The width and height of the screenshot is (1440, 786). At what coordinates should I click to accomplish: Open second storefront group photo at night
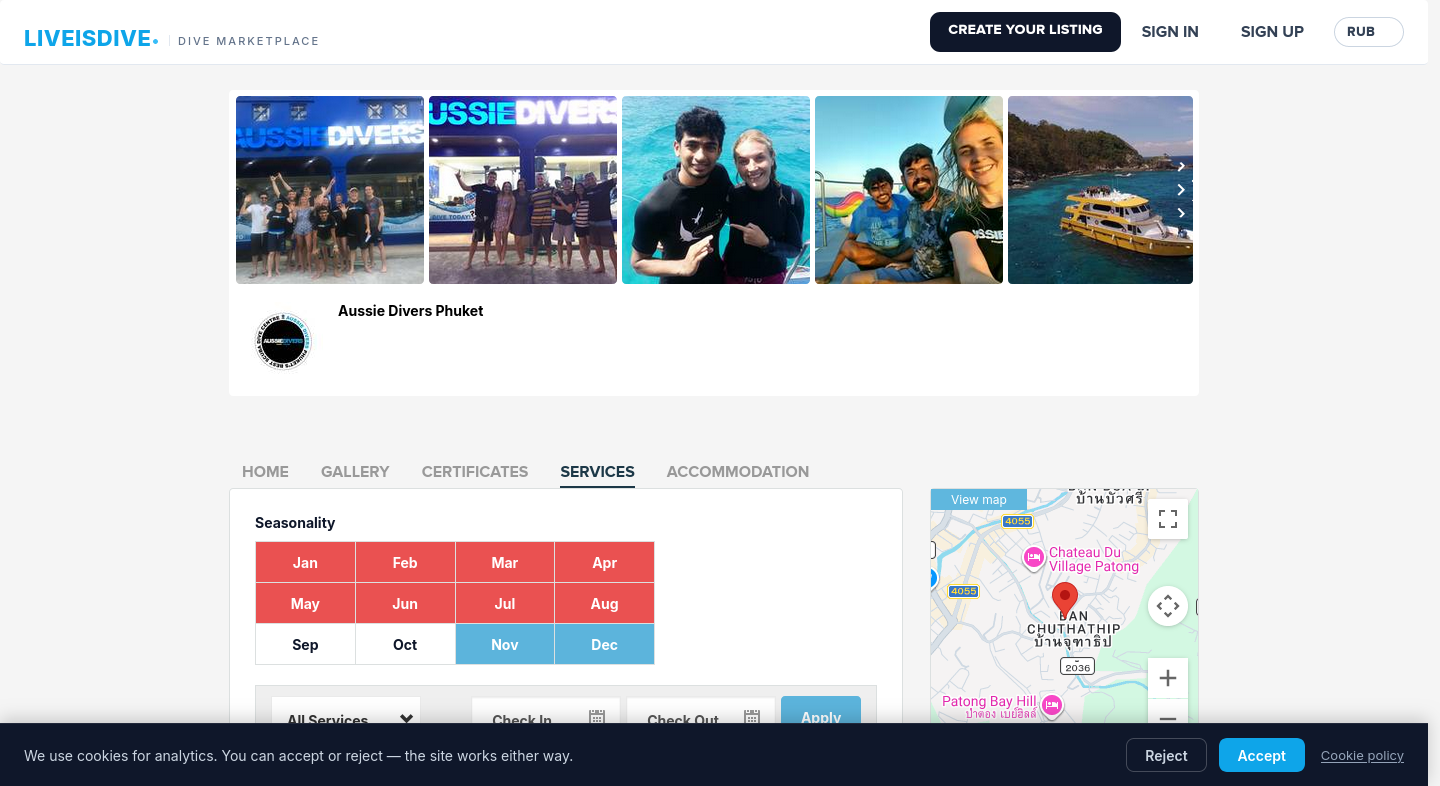pos(523,190)
